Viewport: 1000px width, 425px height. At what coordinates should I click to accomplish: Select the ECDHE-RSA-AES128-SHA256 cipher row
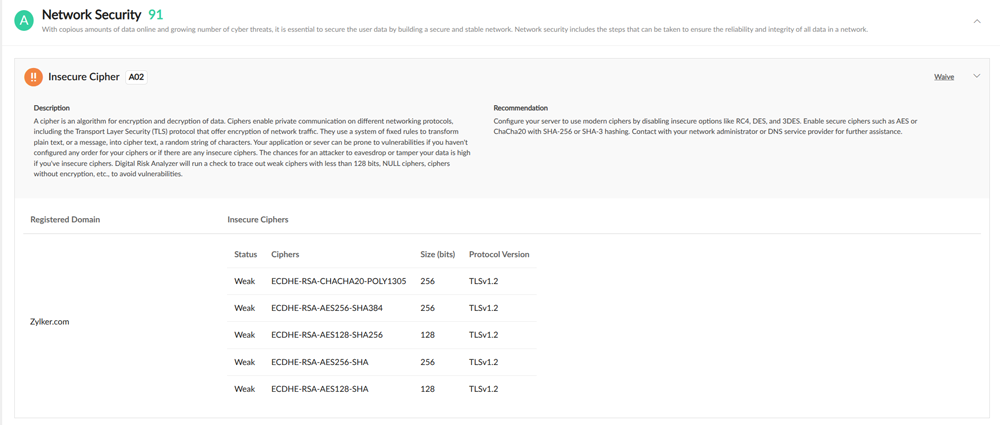(327, 335)
